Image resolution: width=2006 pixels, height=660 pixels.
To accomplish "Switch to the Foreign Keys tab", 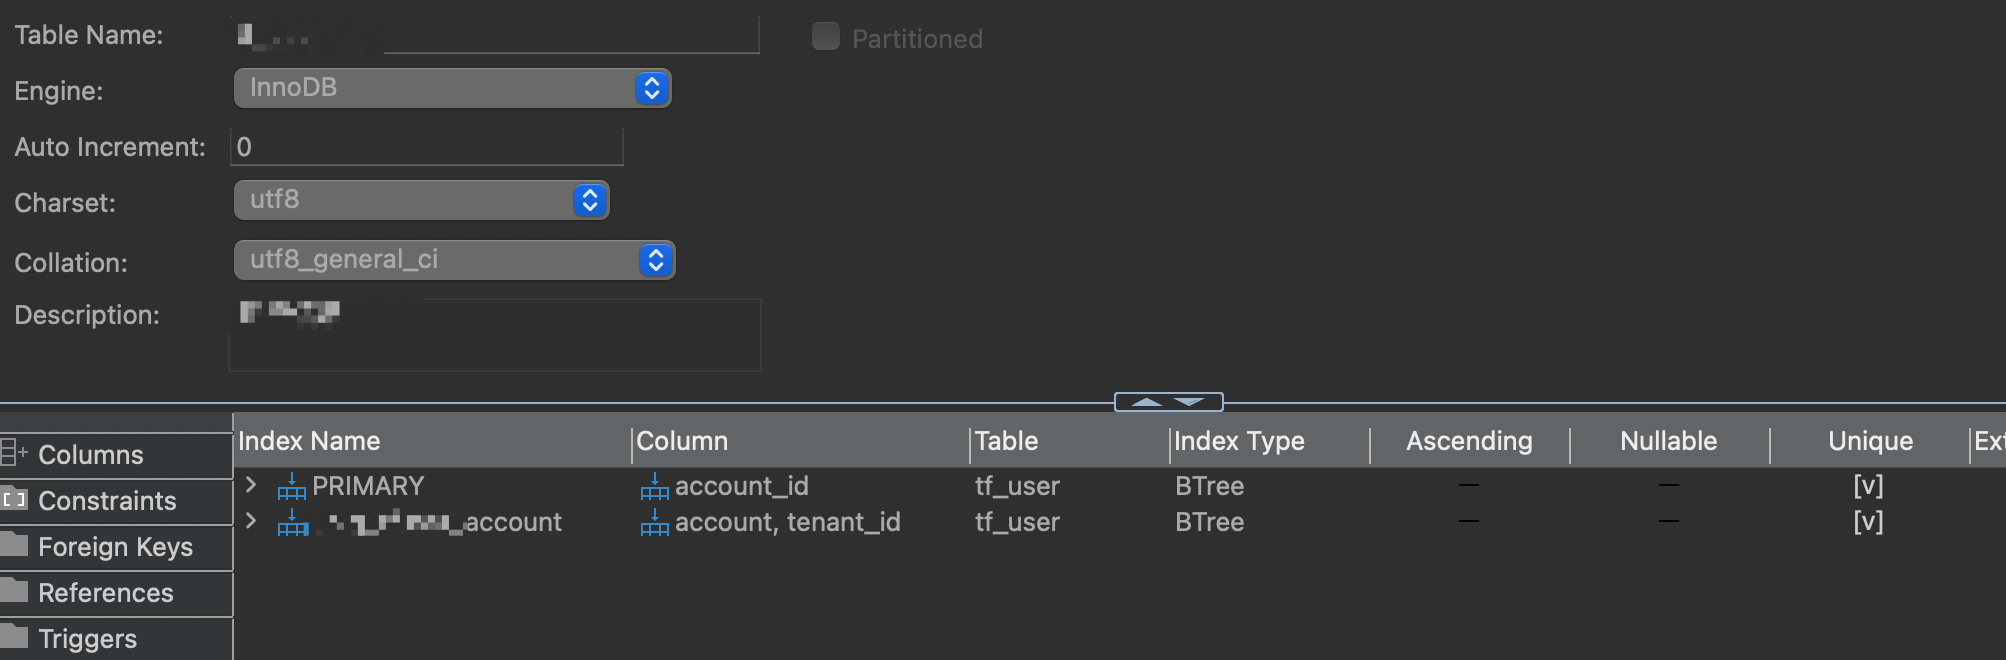I will tap(115, 547).
